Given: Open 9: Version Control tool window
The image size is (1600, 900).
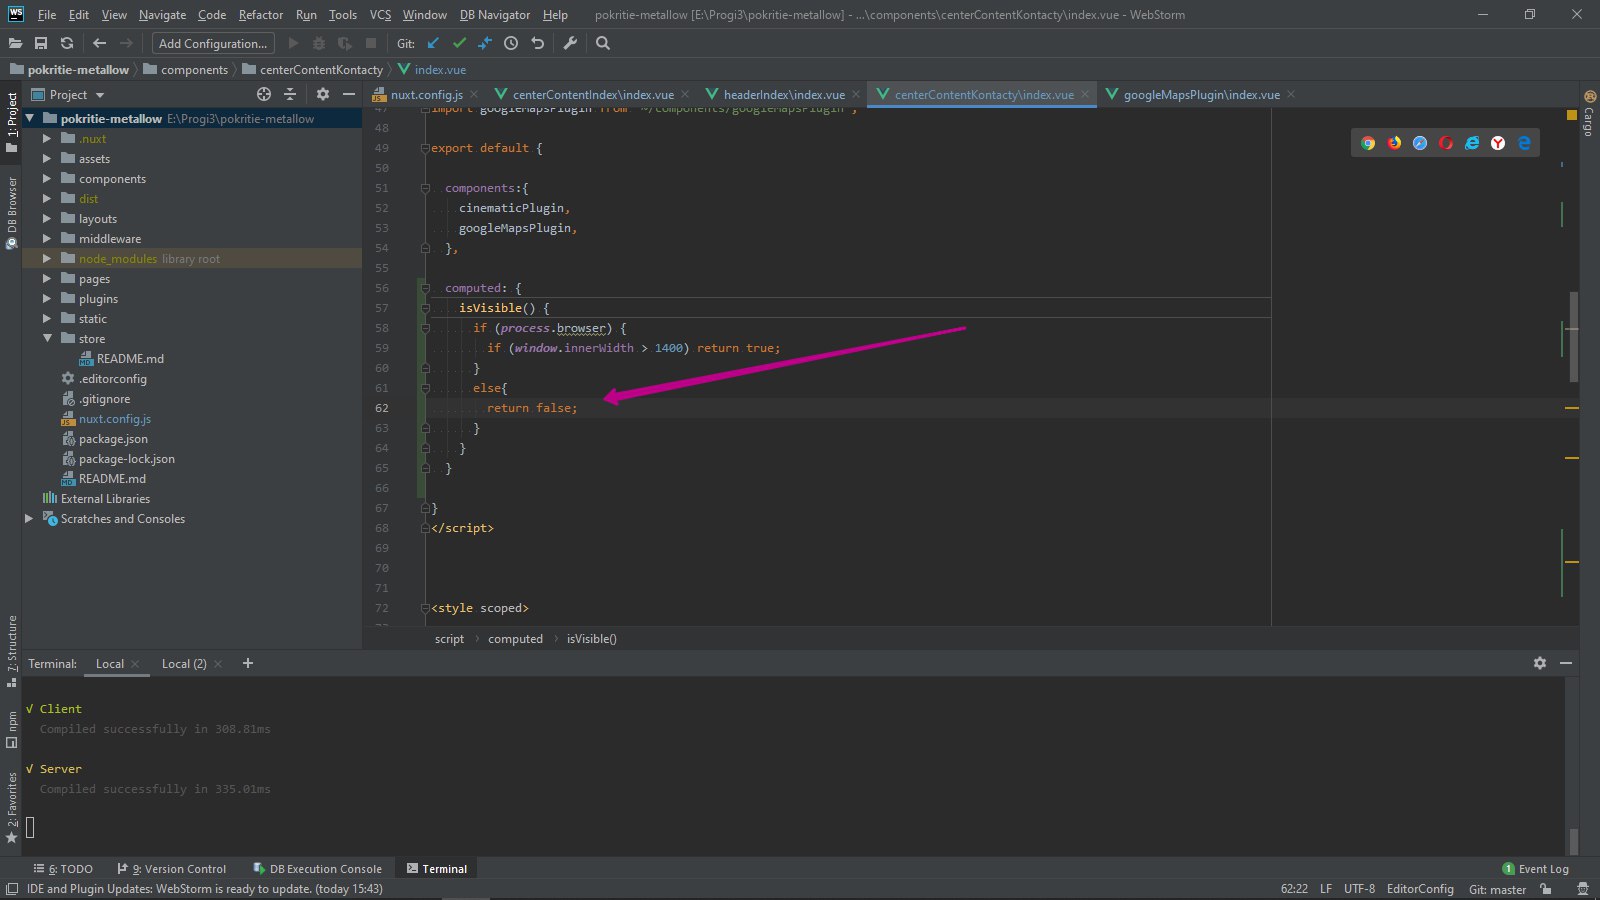Looking at the screenshot, I should pos(172,869).
